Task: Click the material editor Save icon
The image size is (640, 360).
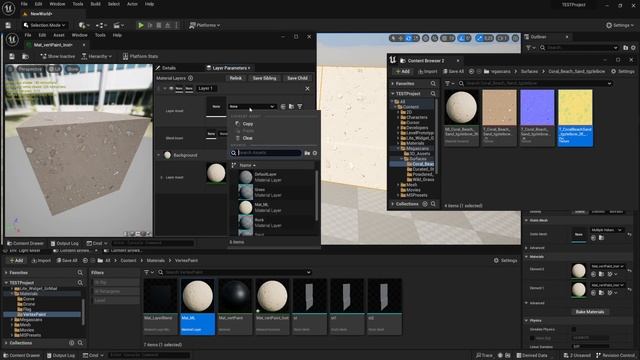Action: [x=12, y=56]
